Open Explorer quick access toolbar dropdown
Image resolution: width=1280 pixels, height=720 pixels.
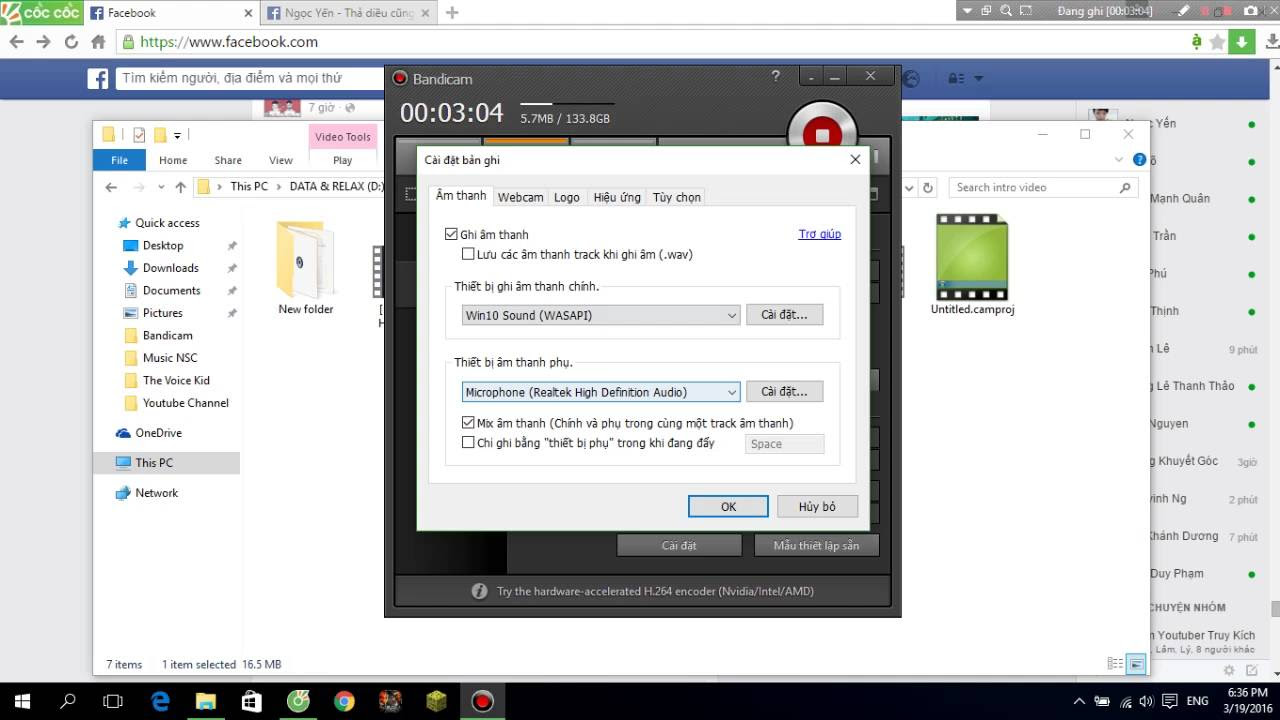[x=177, y=135]
